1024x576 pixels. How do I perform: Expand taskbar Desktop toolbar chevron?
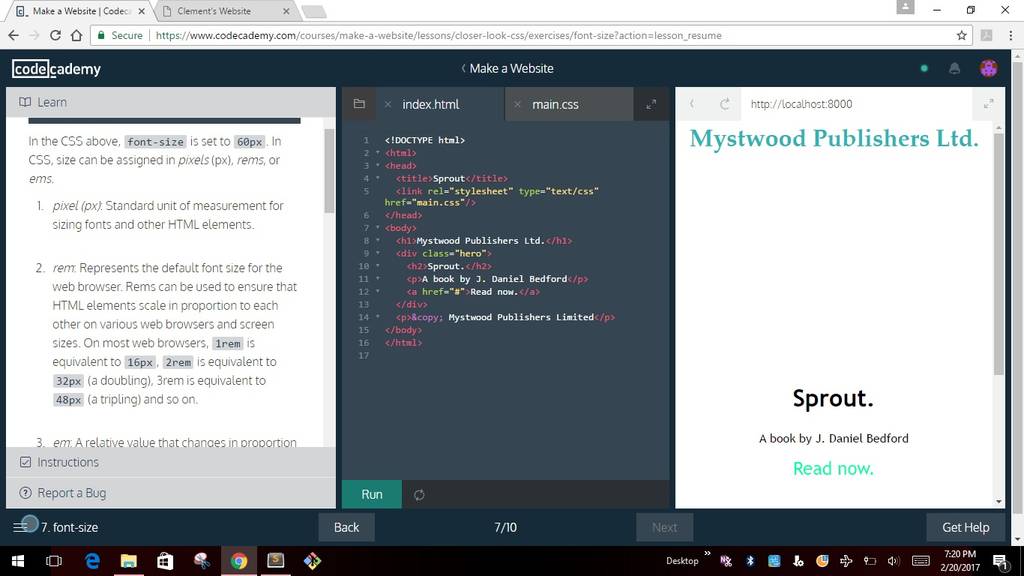[x=707, y=554]
